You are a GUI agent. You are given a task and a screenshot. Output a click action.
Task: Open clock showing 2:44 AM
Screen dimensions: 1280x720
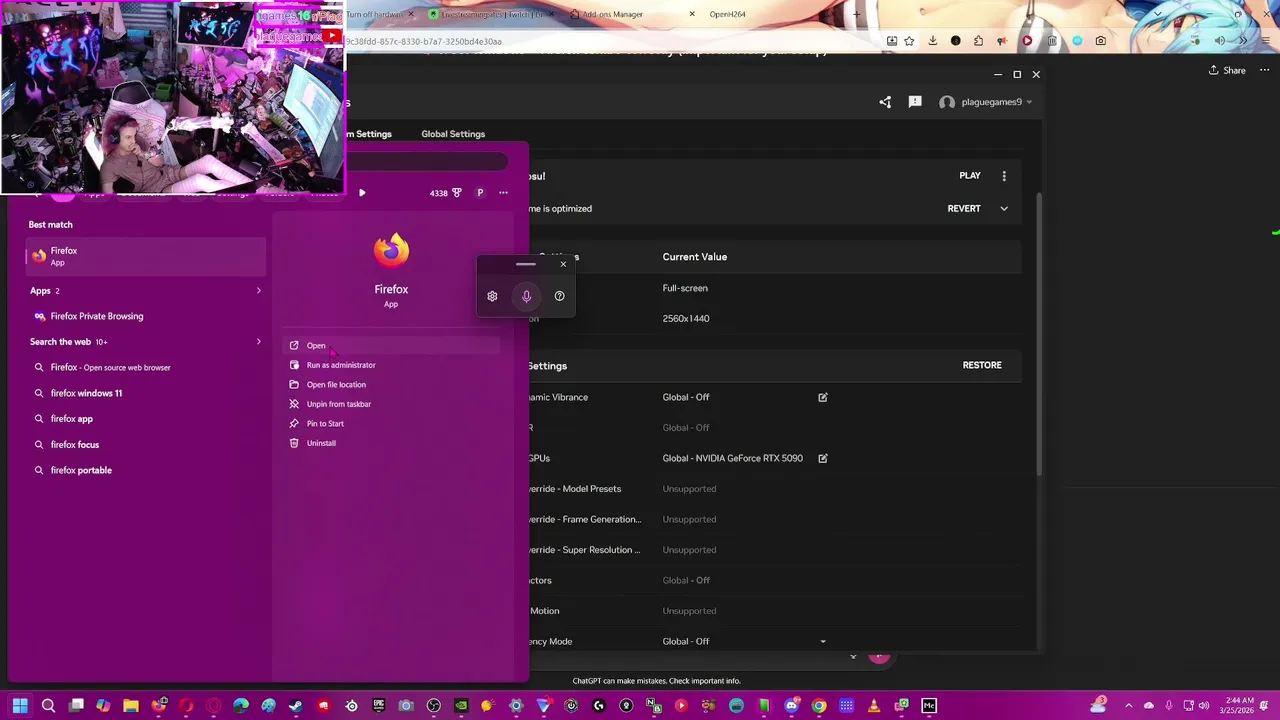point(1237,706)
